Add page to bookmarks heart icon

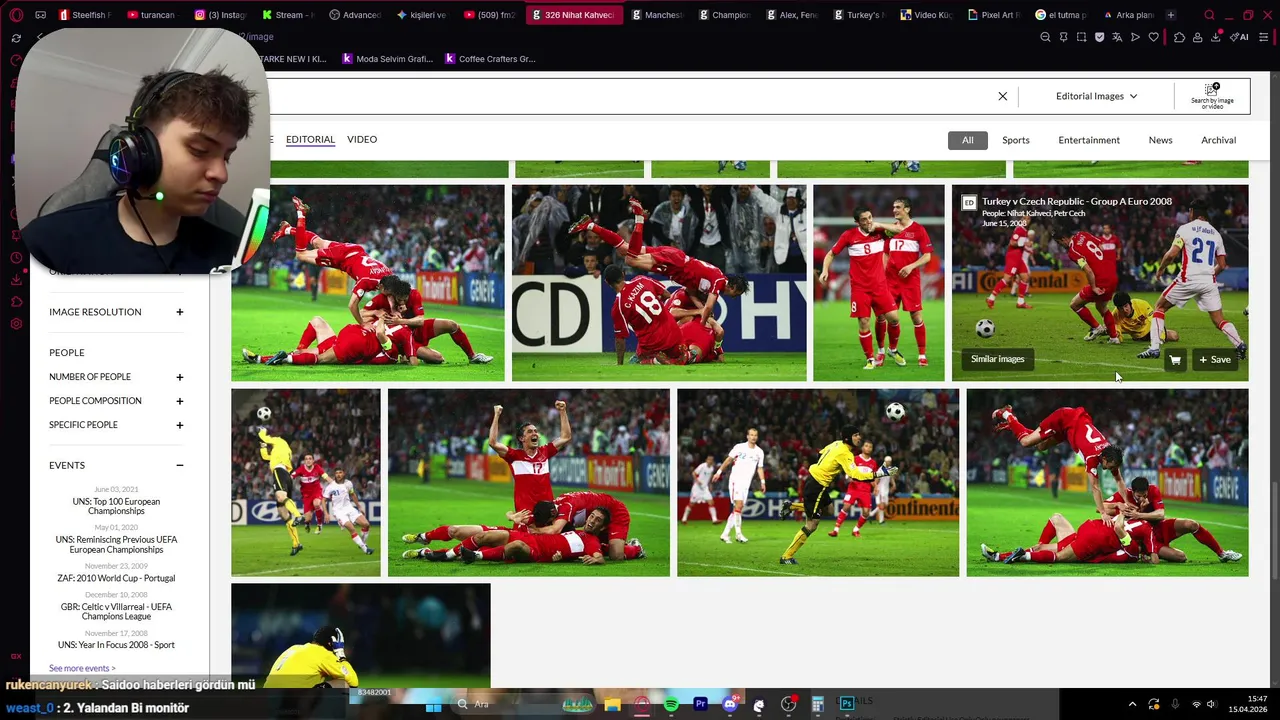1153,37
